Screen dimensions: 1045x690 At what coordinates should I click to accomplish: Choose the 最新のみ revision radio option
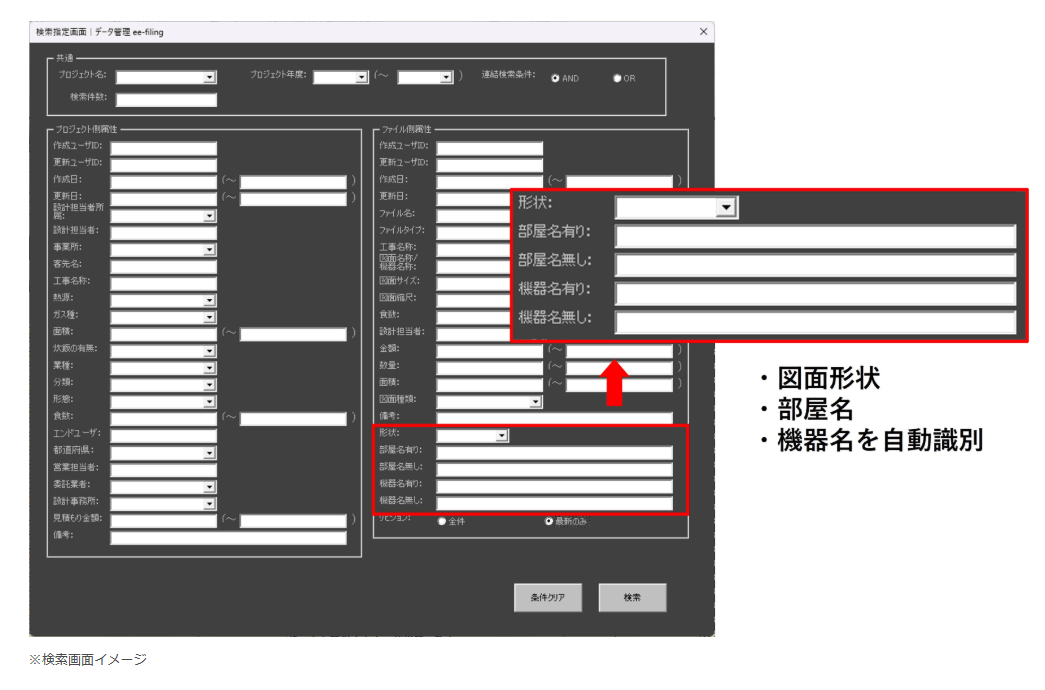click(549, 521)
